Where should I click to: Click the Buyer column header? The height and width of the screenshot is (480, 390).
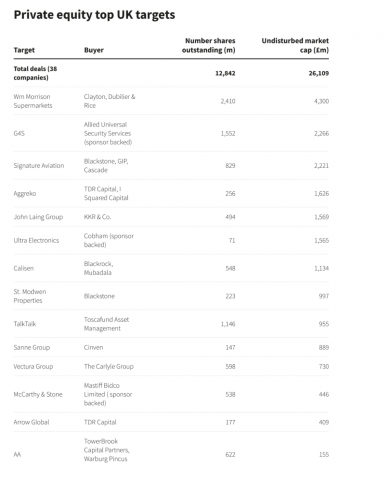94,50
